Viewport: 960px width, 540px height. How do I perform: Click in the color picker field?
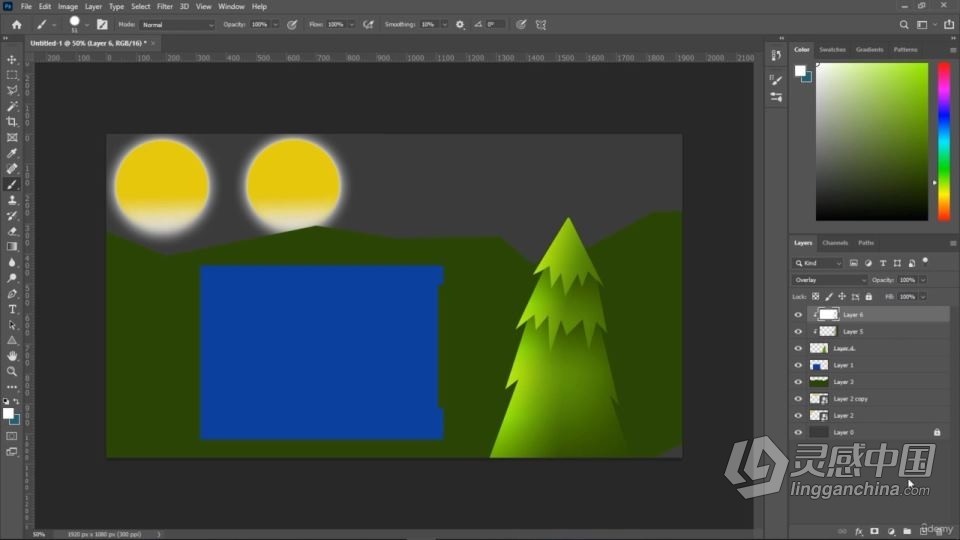(x=872, y=141)
